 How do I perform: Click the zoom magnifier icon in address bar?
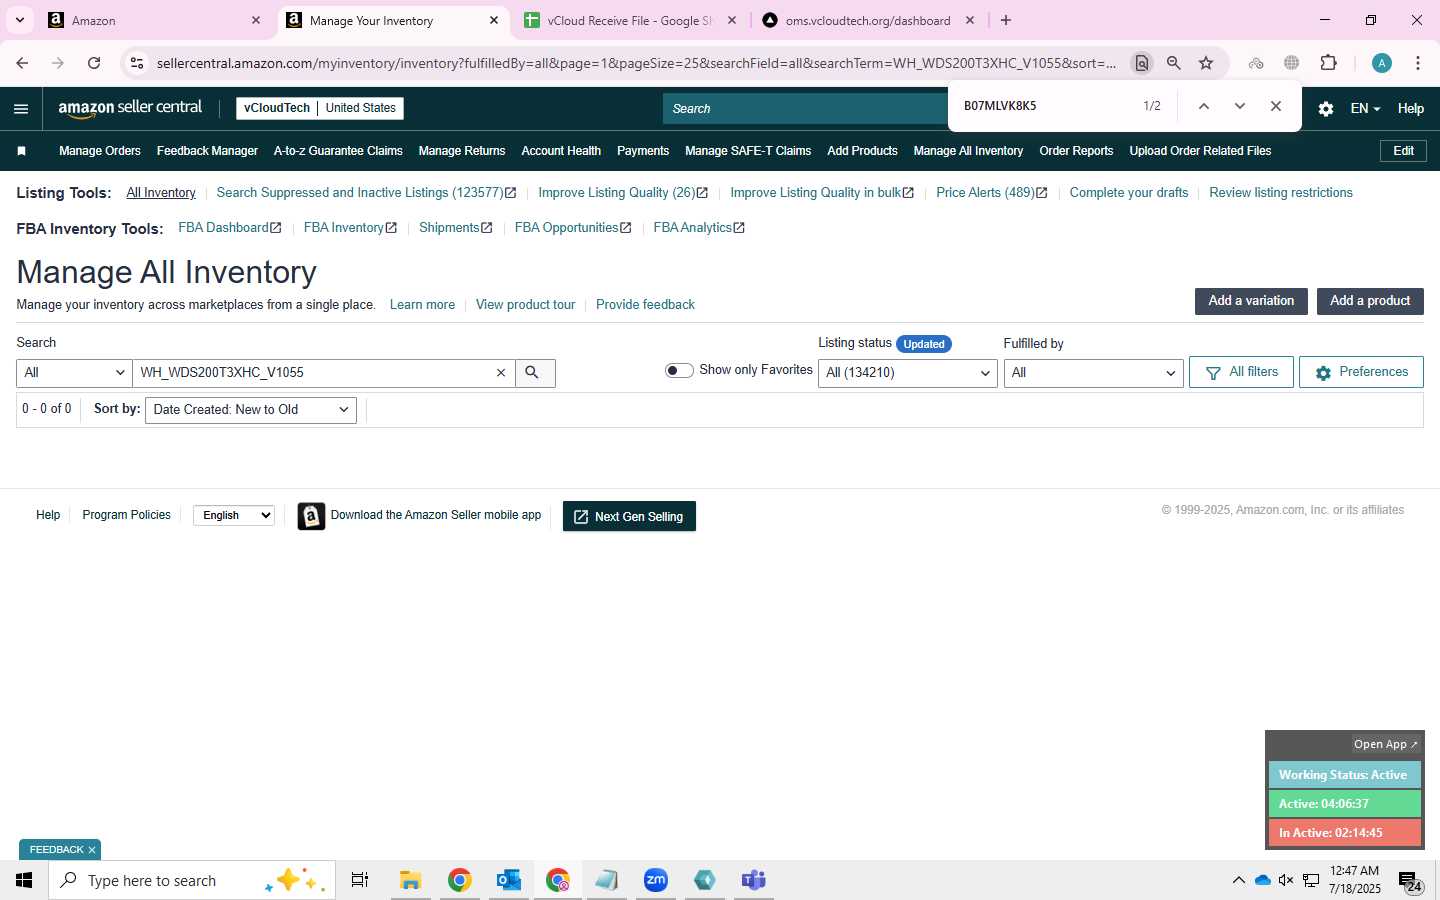tap(1174, 63)
